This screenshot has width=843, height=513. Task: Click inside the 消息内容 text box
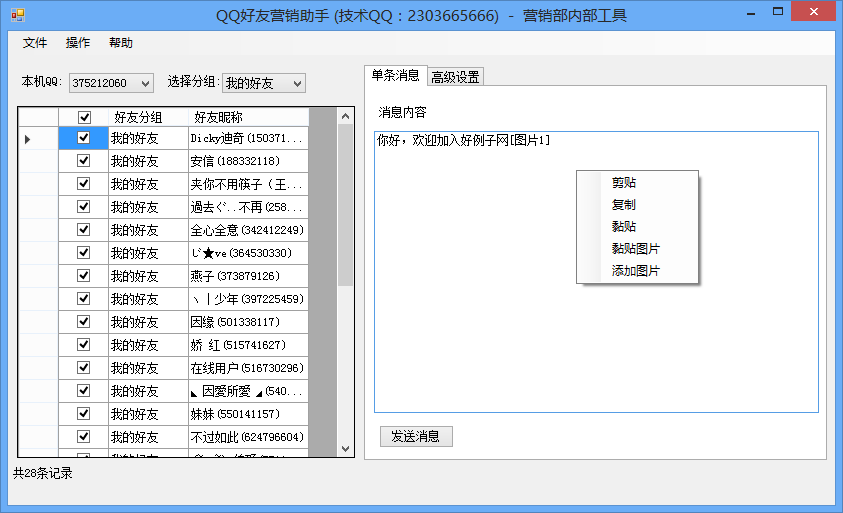pos(596,272)
